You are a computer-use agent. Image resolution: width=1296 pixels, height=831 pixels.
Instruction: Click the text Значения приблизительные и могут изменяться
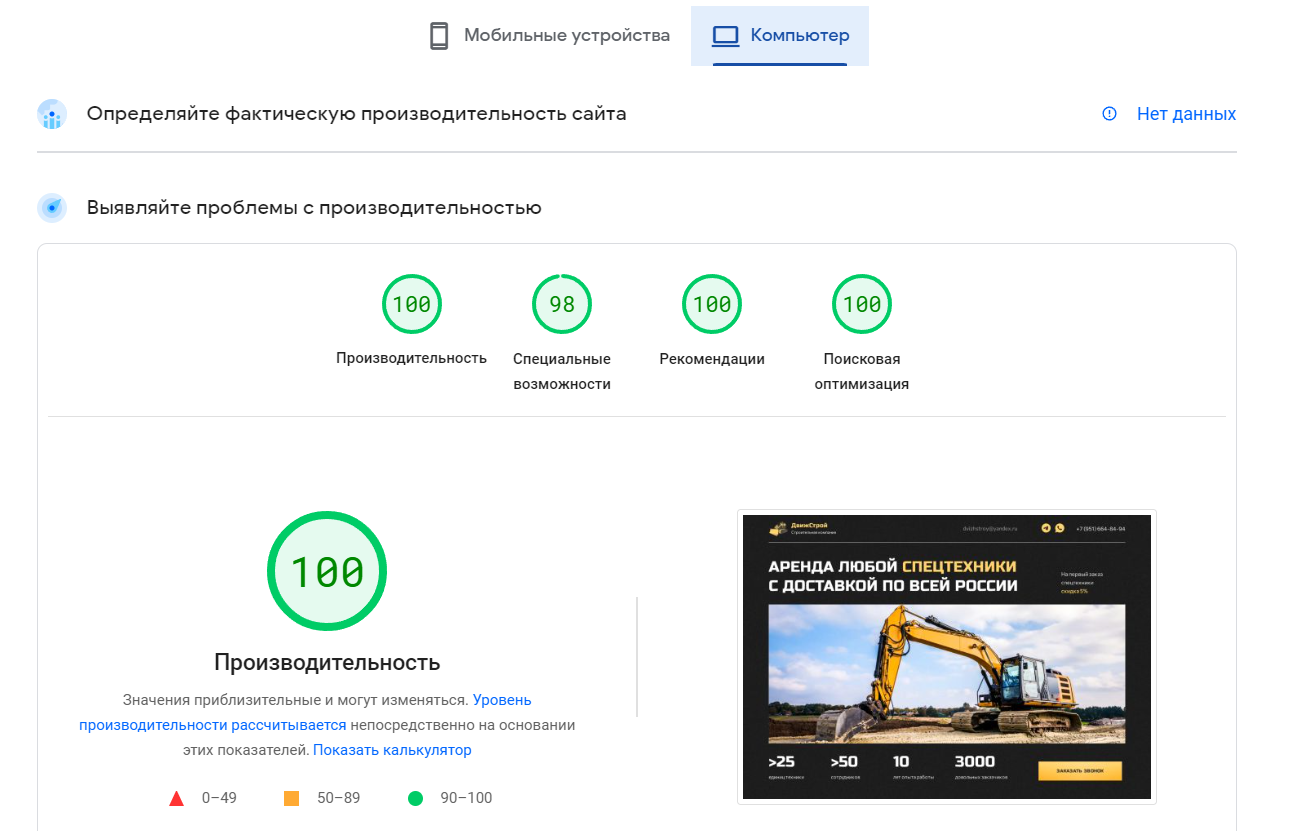click(x=295, y=700)
